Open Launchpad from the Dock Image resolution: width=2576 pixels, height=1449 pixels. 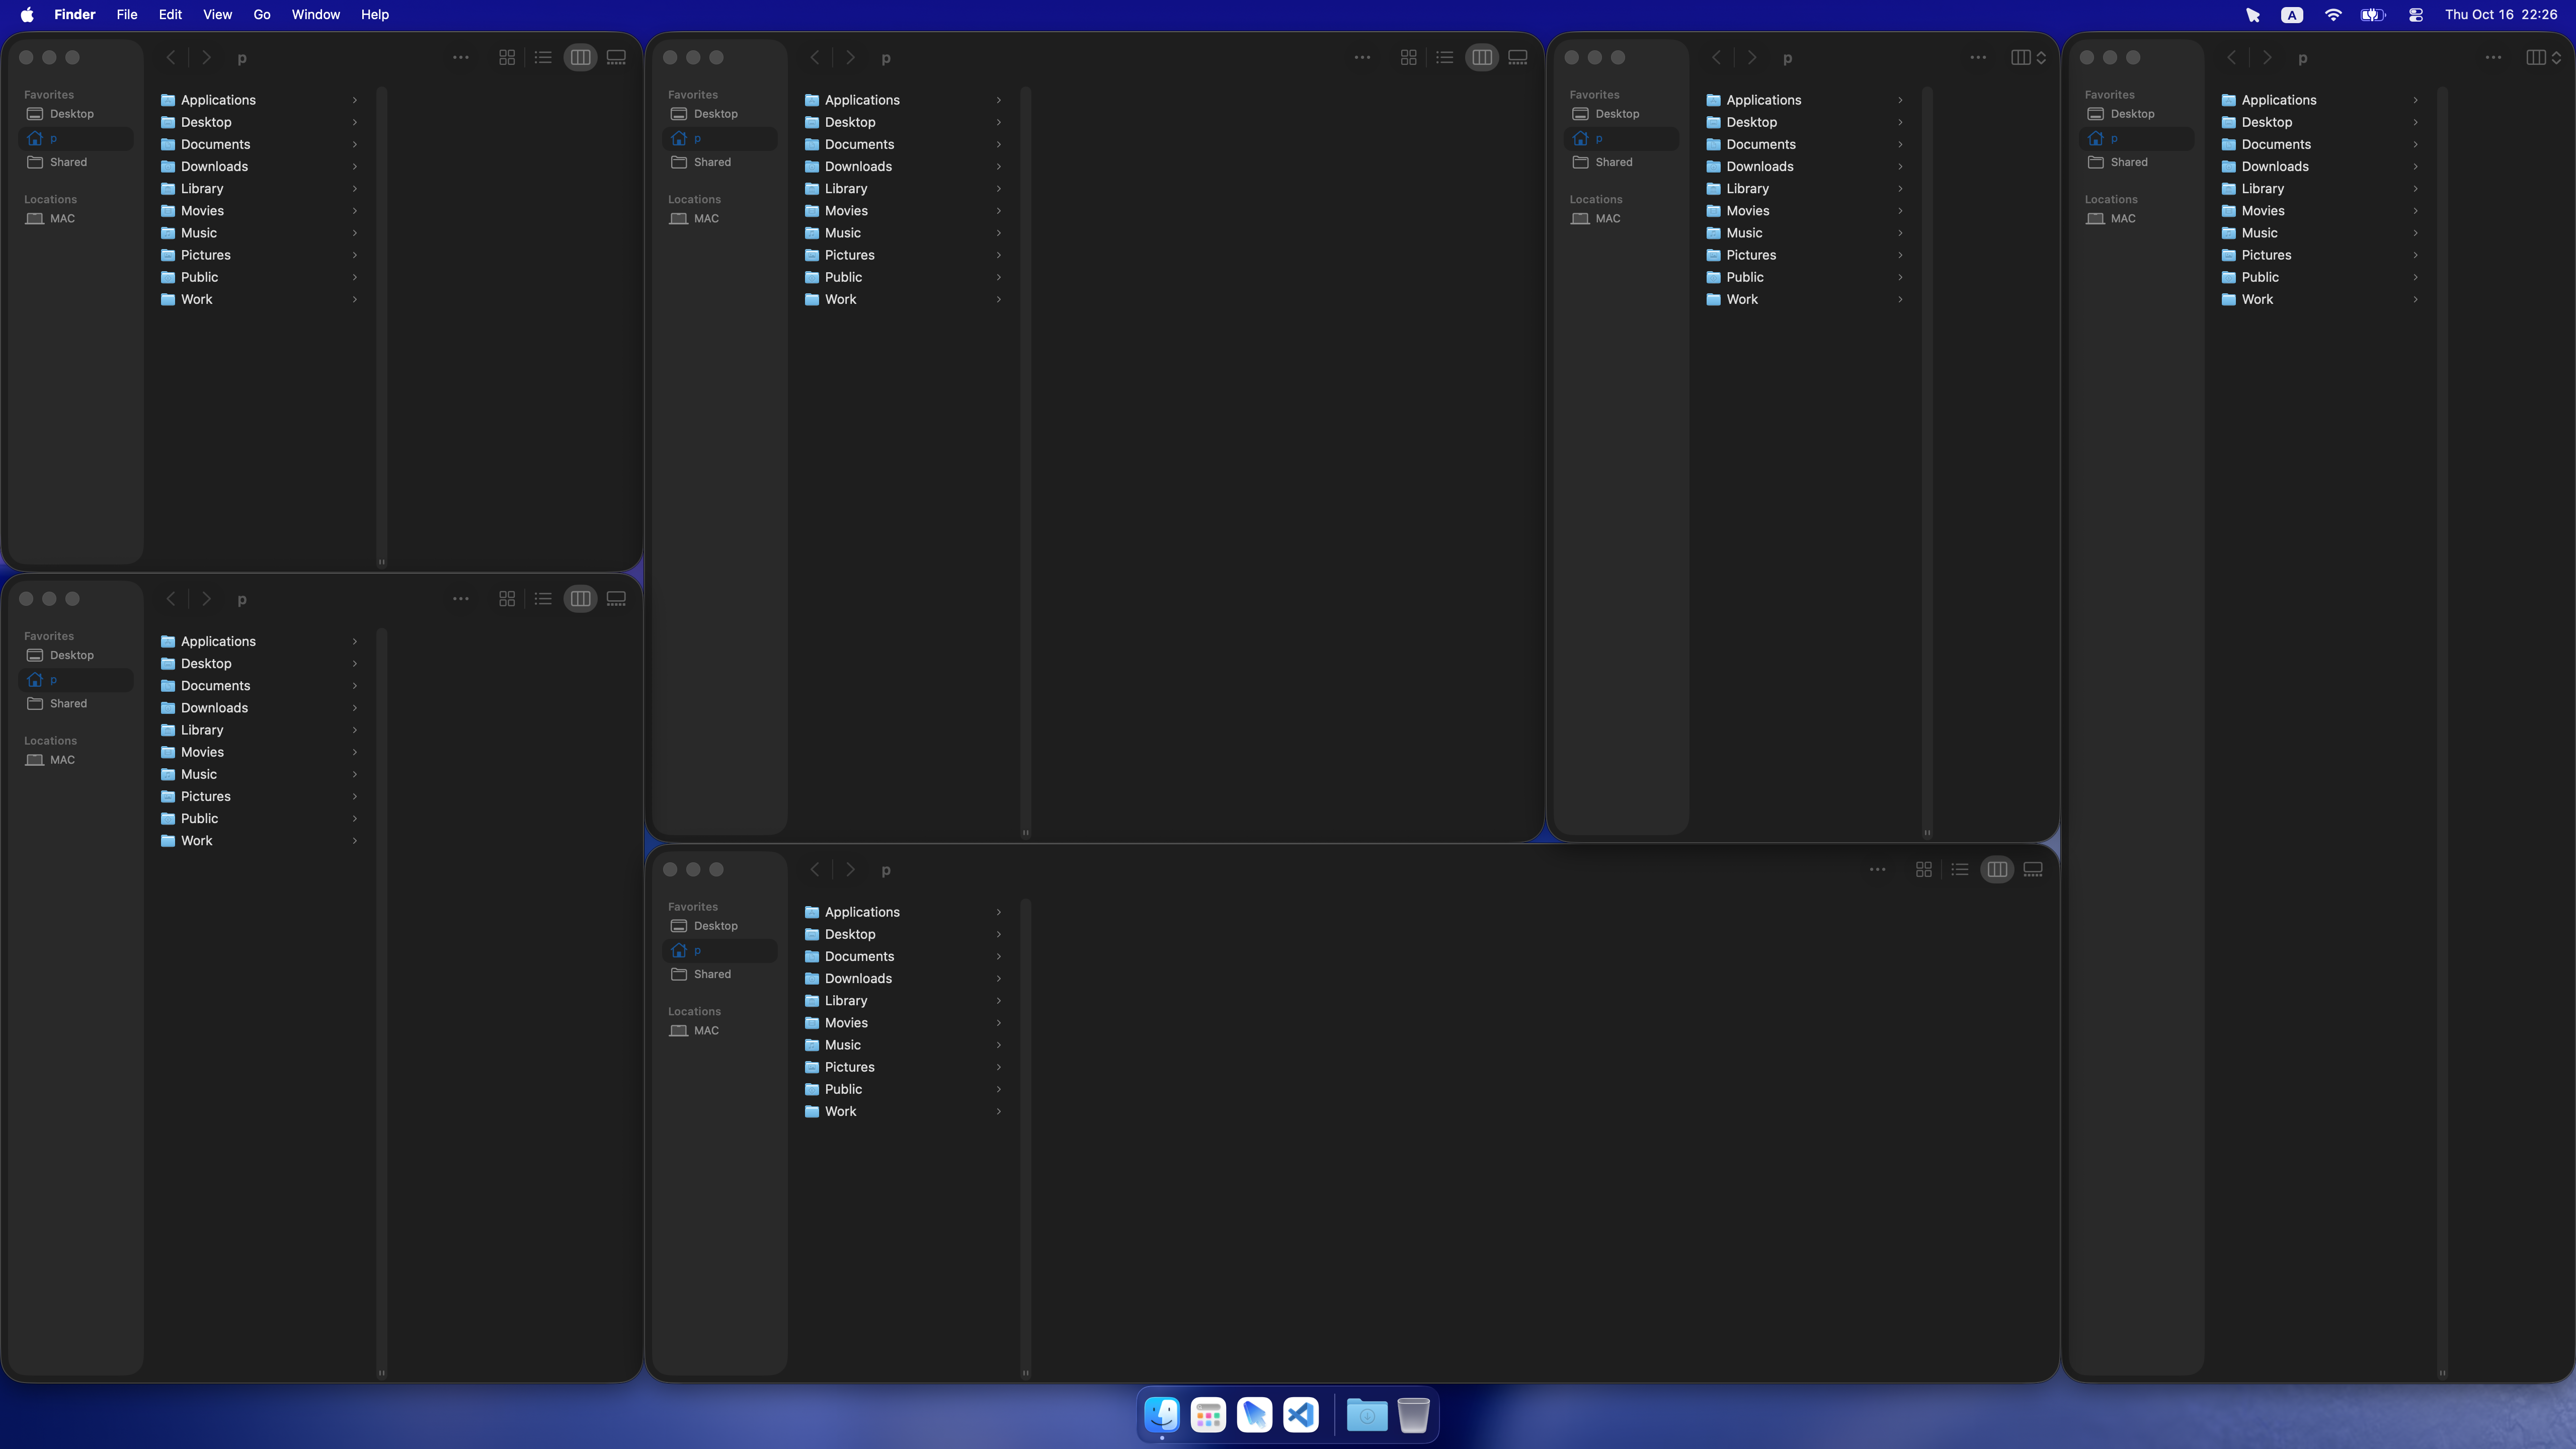pos(1208,1415)
